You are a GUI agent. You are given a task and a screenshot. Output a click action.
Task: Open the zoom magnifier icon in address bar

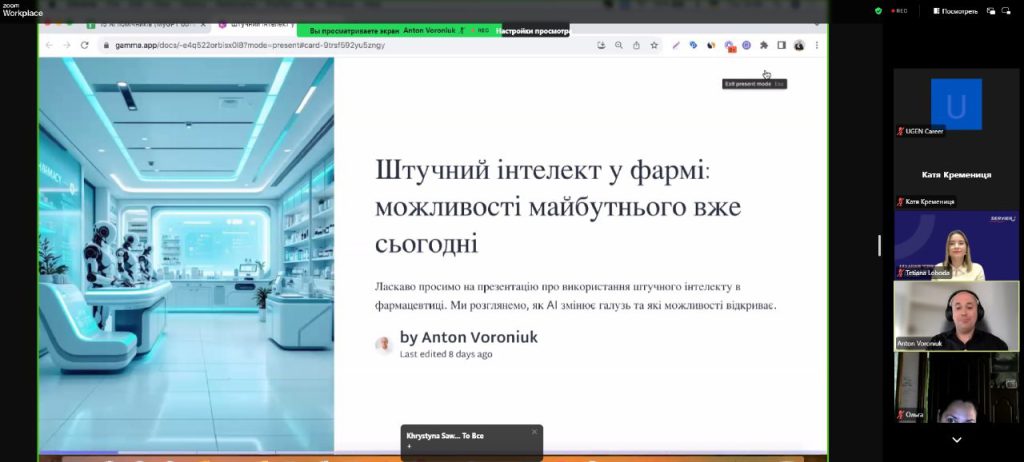[618, 45]
